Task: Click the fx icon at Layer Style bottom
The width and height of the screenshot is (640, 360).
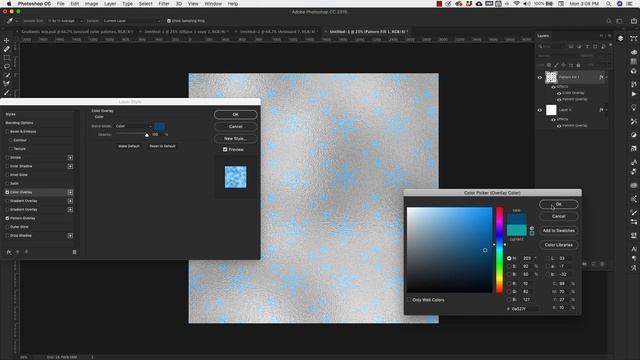Action: (9, 252)
